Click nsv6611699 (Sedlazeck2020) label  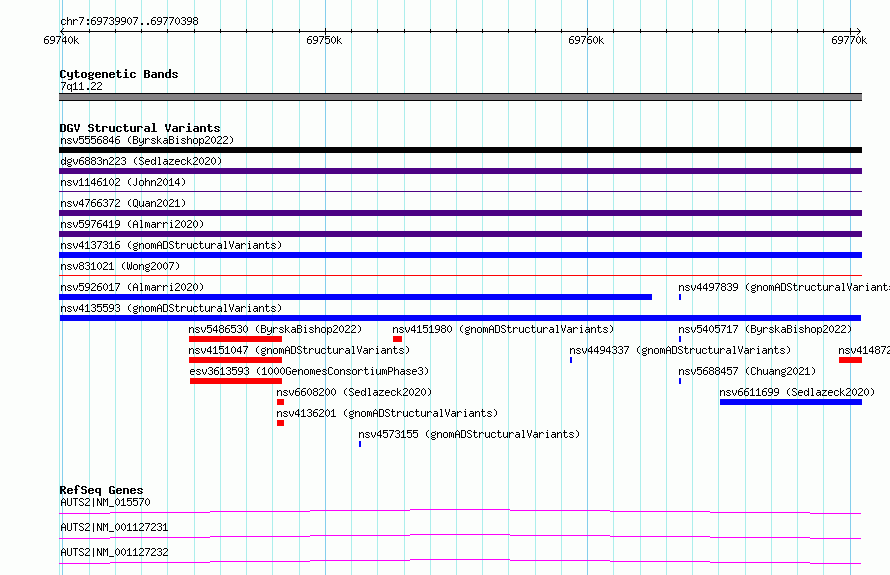tap(797, 392)
